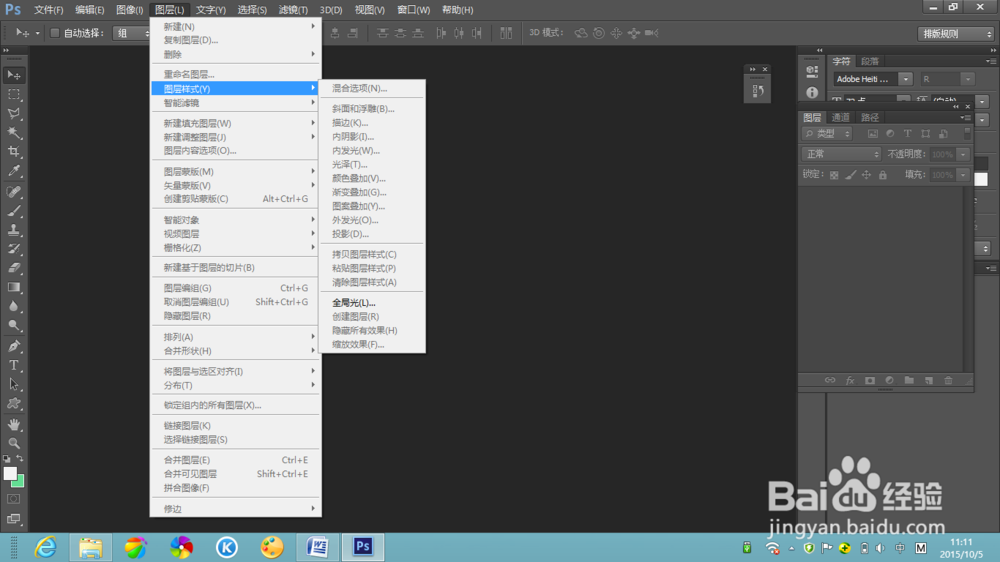Select the Magic Wand tool

pos(13,133)
